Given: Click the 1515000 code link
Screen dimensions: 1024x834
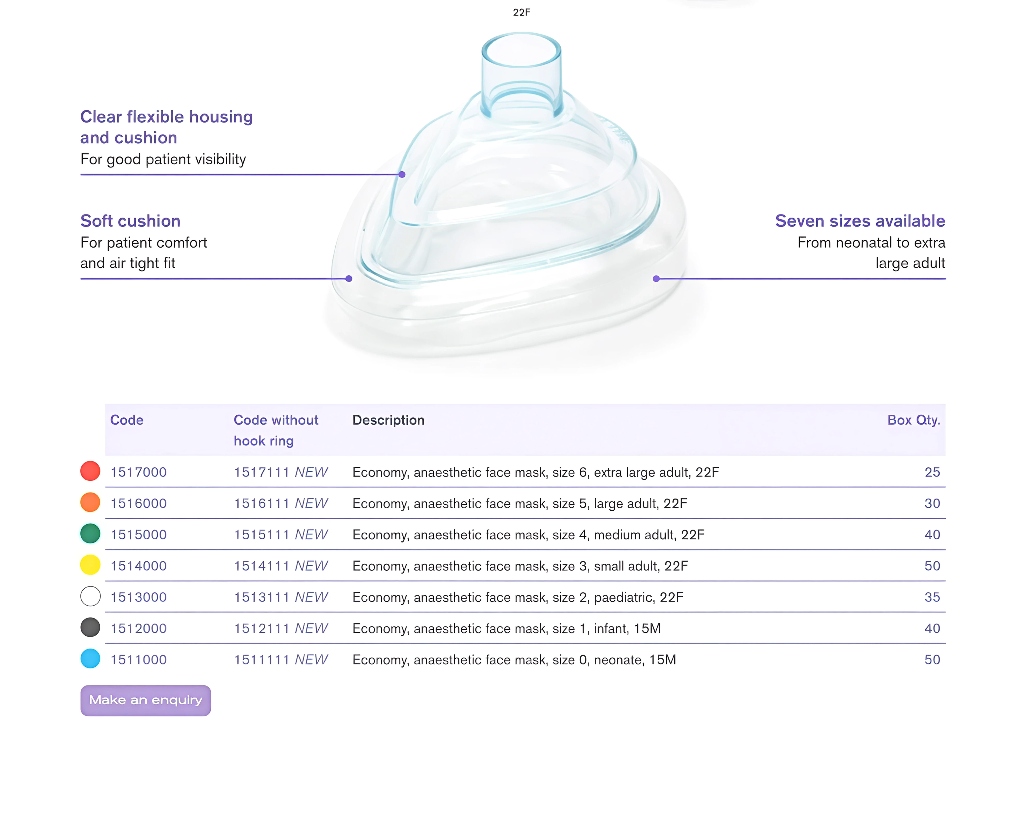Looking at the screenshot, I should coord(138,534).
